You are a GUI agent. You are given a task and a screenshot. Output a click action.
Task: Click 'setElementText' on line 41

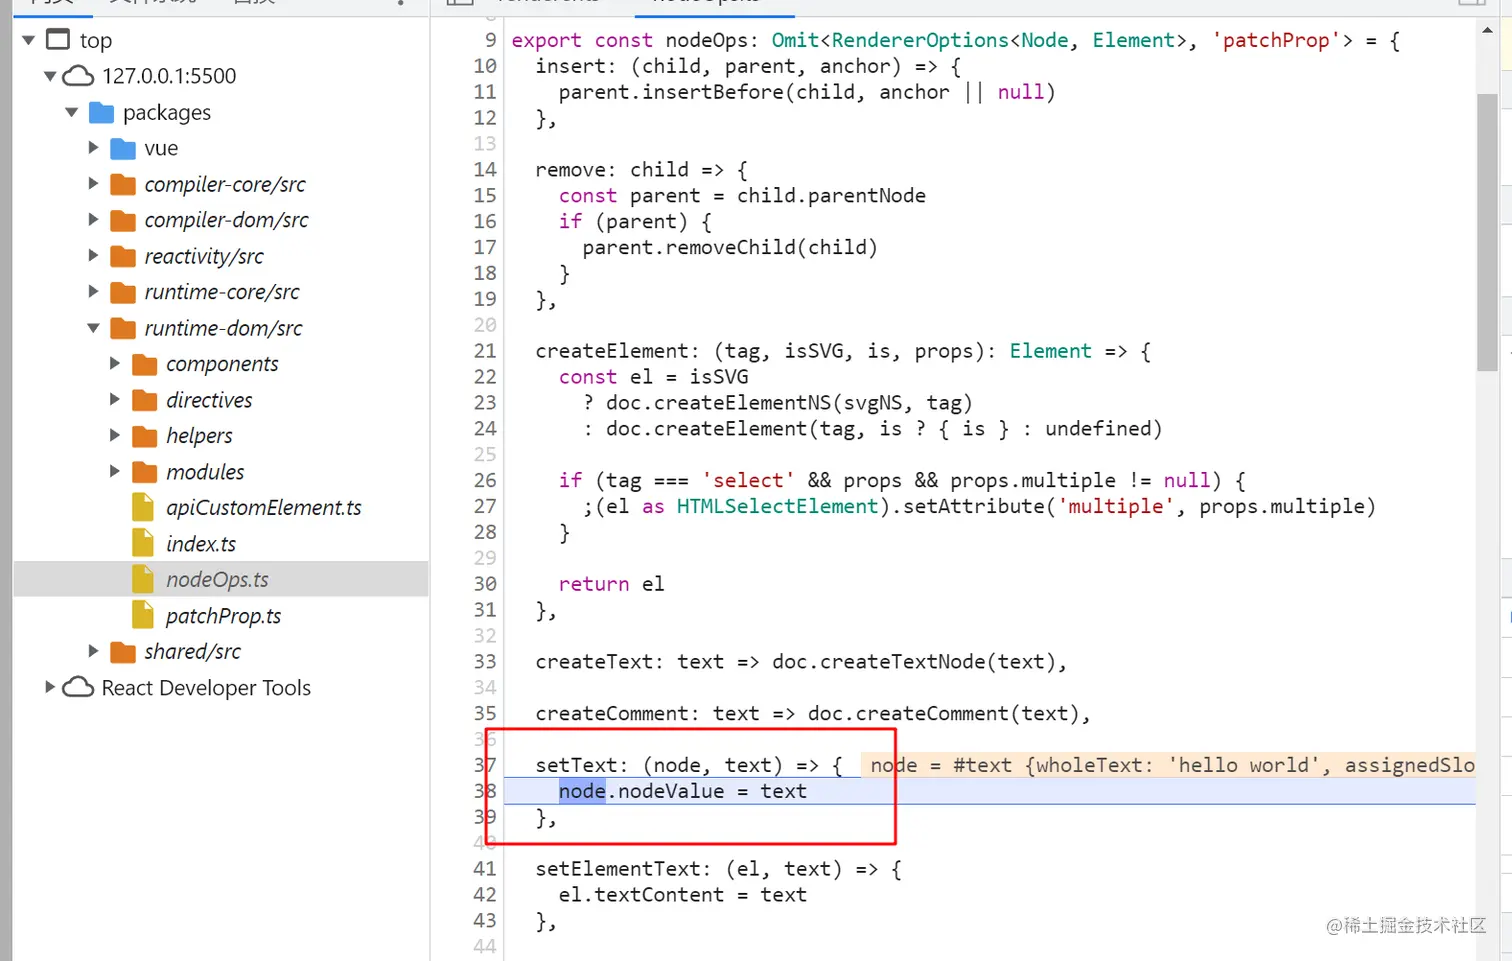[618, 869]
